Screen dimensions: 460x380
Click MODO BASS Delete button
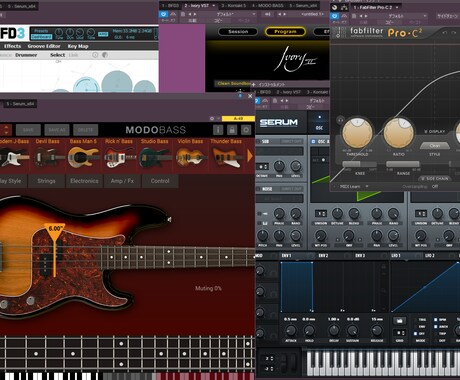[x=85, y=130]
